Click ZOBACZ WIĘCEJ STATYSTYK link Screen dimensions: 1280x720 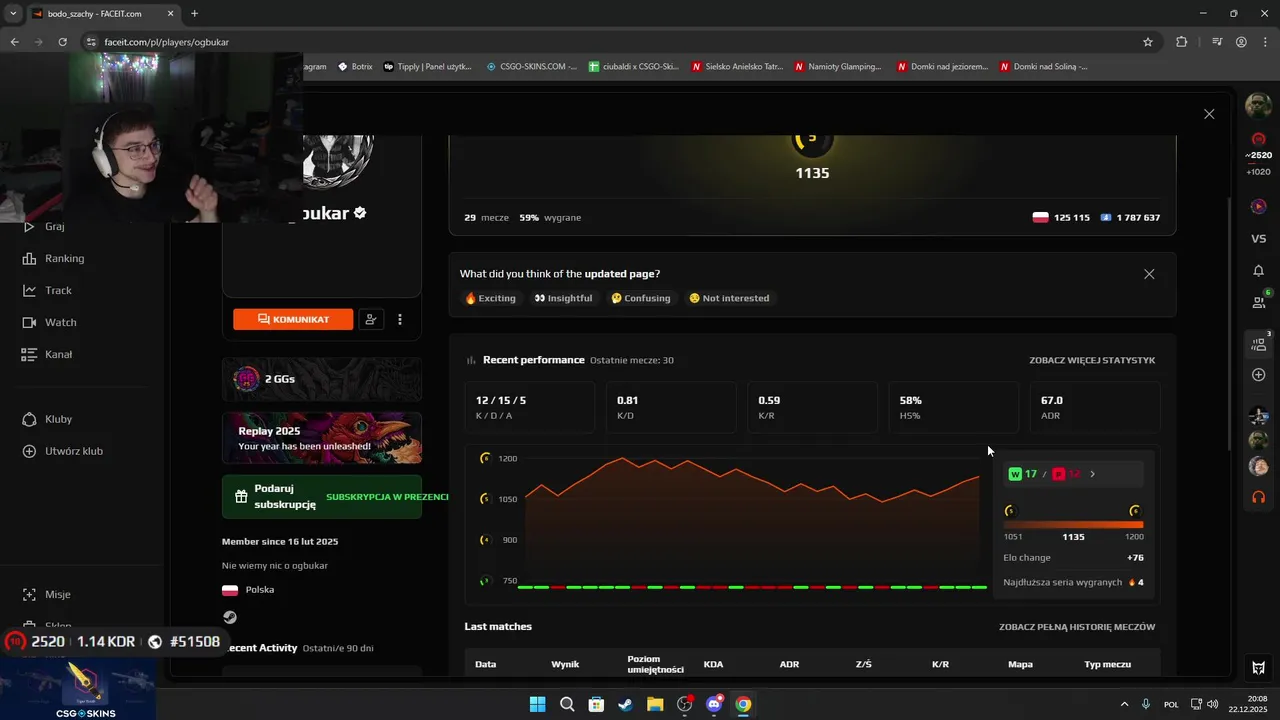(x=1092, y=360)
